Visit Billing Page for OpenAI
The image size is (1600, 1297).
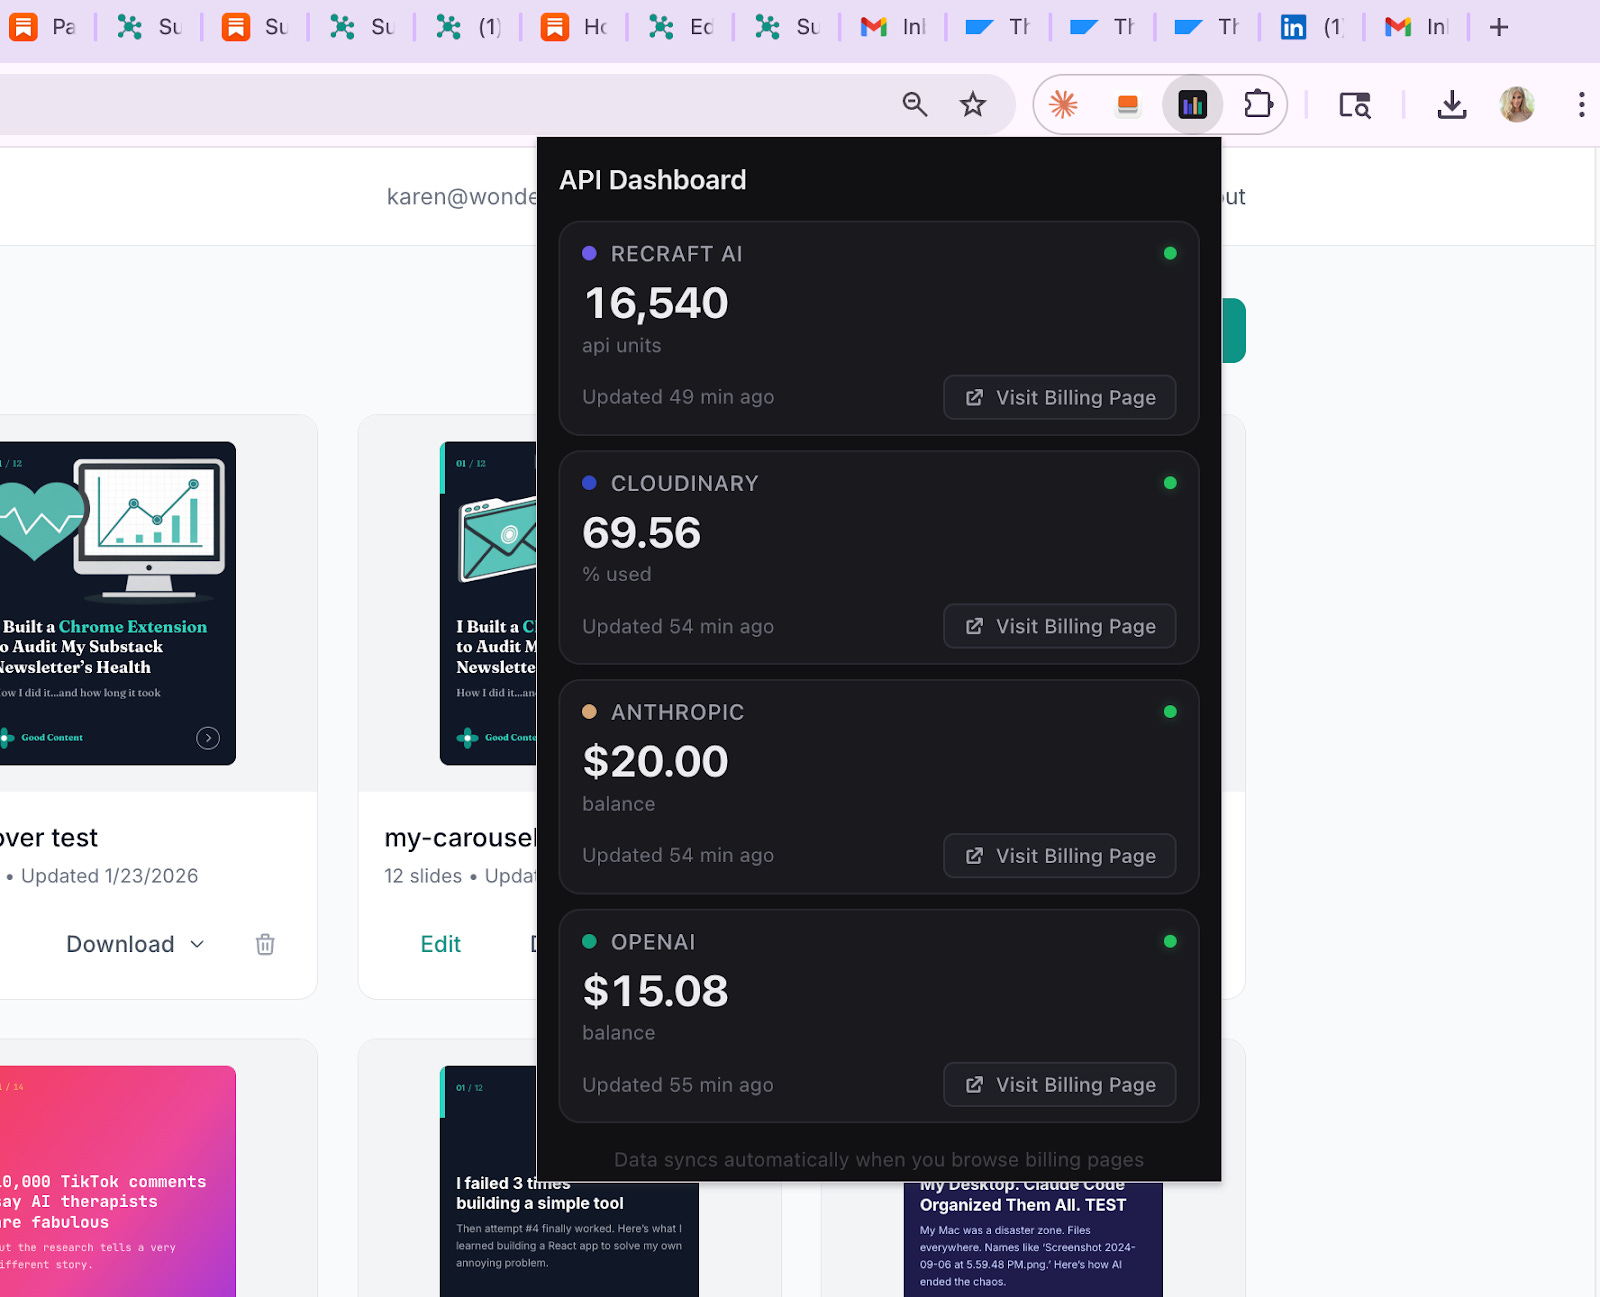(x=1059, y=1085)
